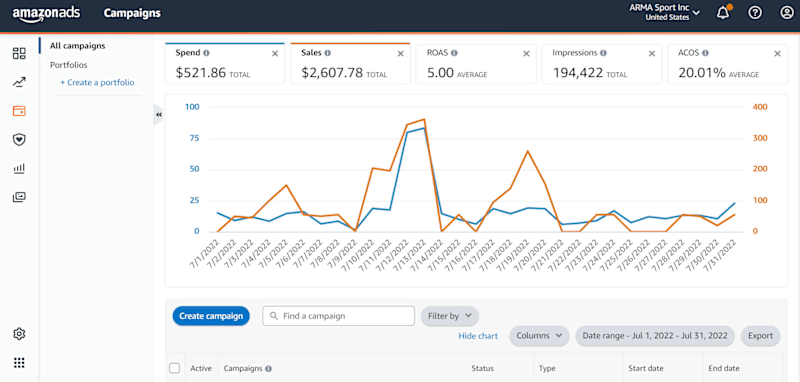Select the ROAS metric card

(476, 64)
